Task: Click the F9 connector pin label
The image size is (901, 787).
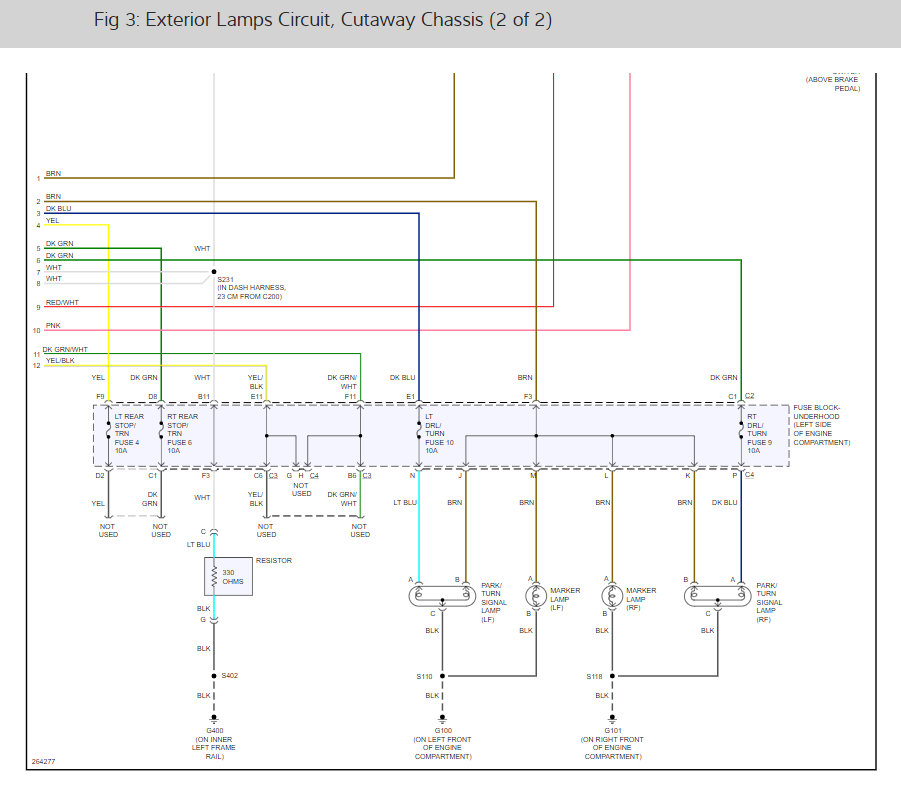Action: point(100,396)
